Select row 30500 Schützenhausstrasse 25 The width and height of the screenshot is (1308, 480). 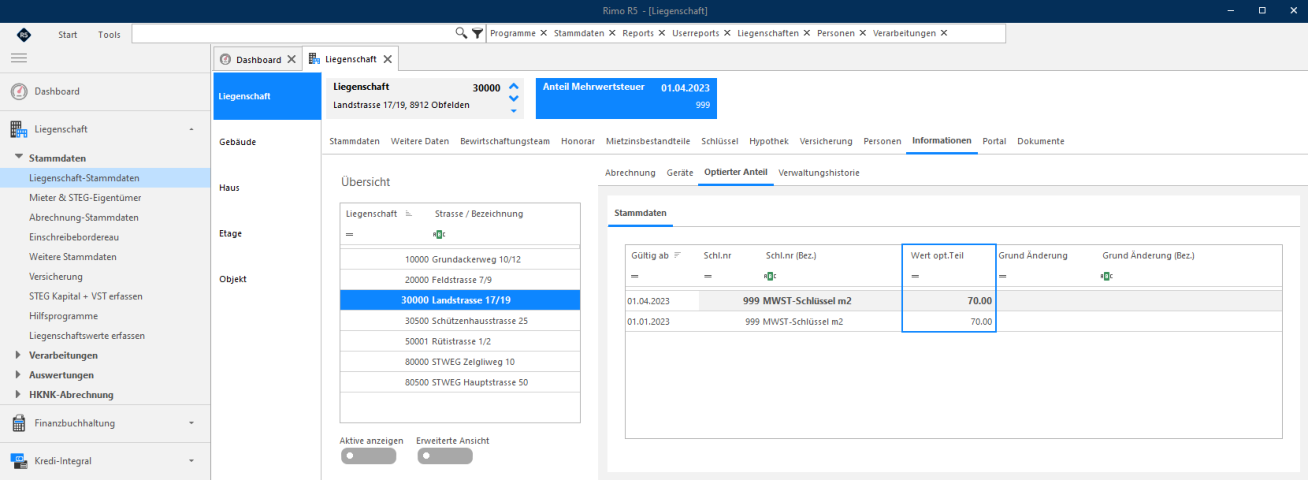tap(460, 321)
